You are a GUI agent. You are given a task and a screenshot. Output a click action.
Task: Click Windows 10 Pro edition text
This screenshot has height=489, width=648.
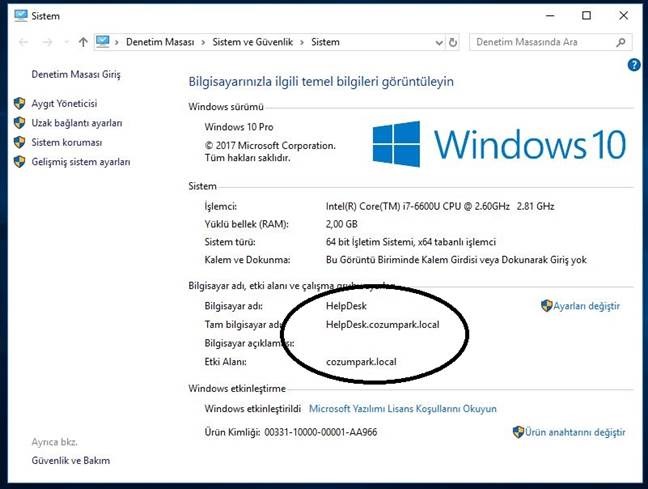239,127
